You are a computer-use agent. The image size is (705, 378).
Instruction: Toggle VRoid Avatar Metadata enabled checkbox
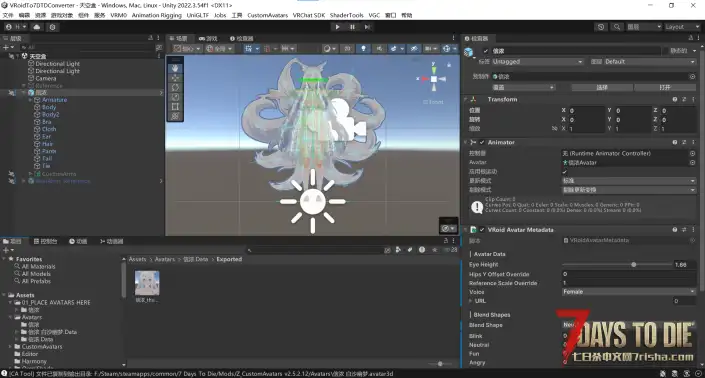pos(482,230)
